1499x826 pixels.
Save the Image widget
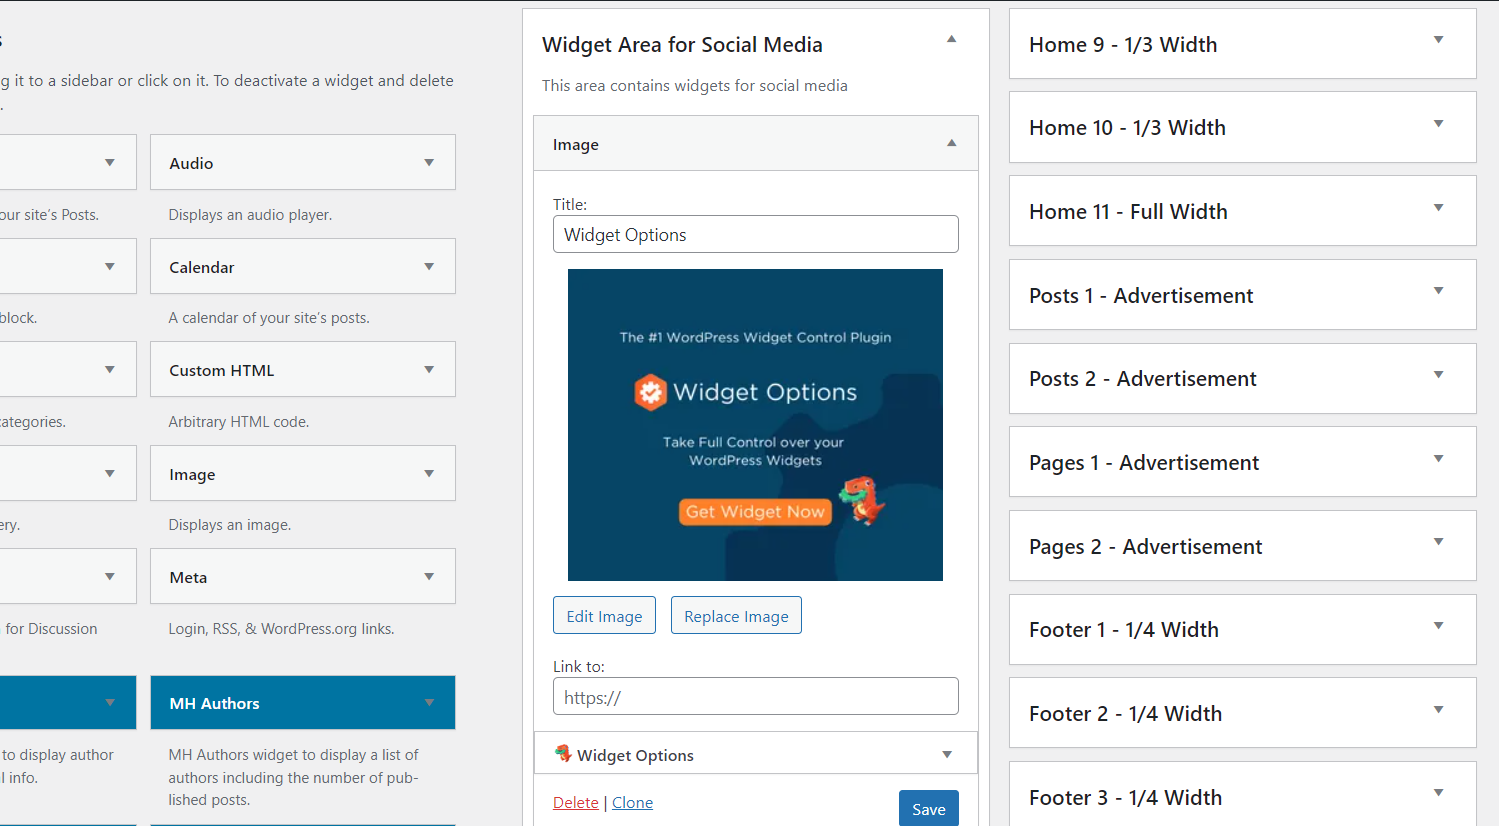[928, 809]
